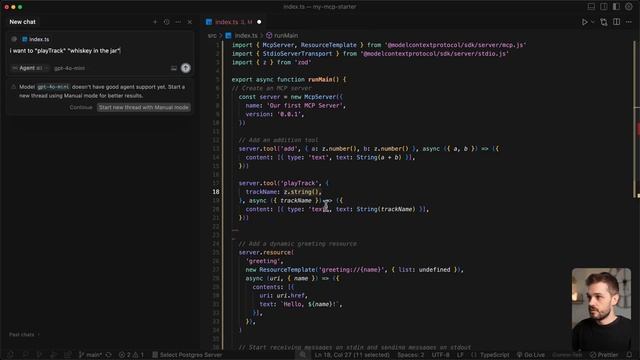Open changes compare icon in editor toolbar
Viewport: 640px width, 360px height.
tap(604, 22)
